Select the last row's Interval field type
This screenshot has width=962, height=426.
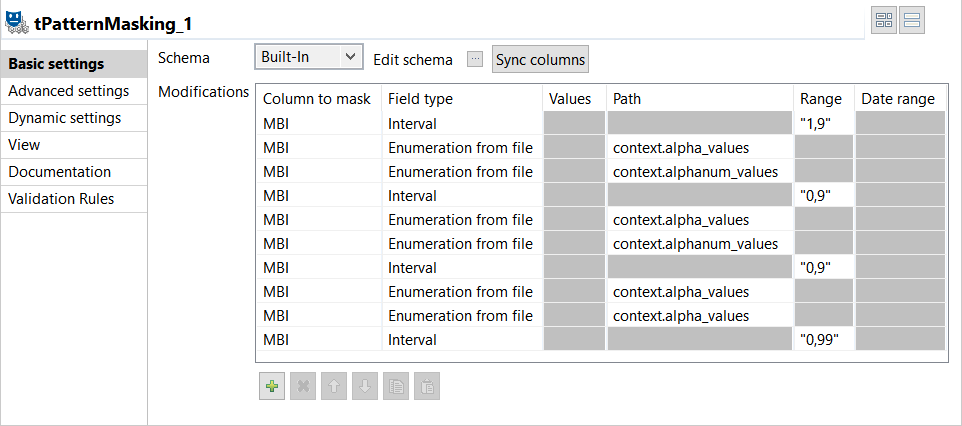pyautogui.click(x=464, y=340)
